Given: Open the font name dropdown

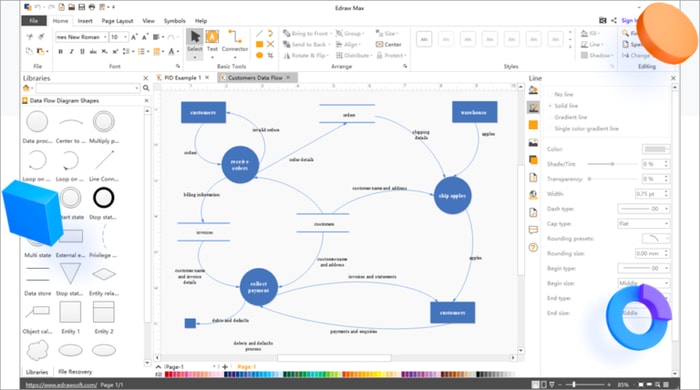Looking at the screenshot, I should (82, 37).
